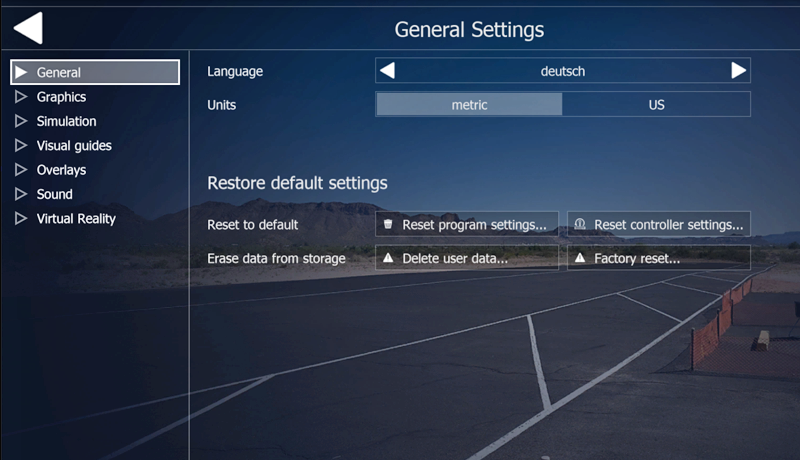Click the Units label

[221, 105]
